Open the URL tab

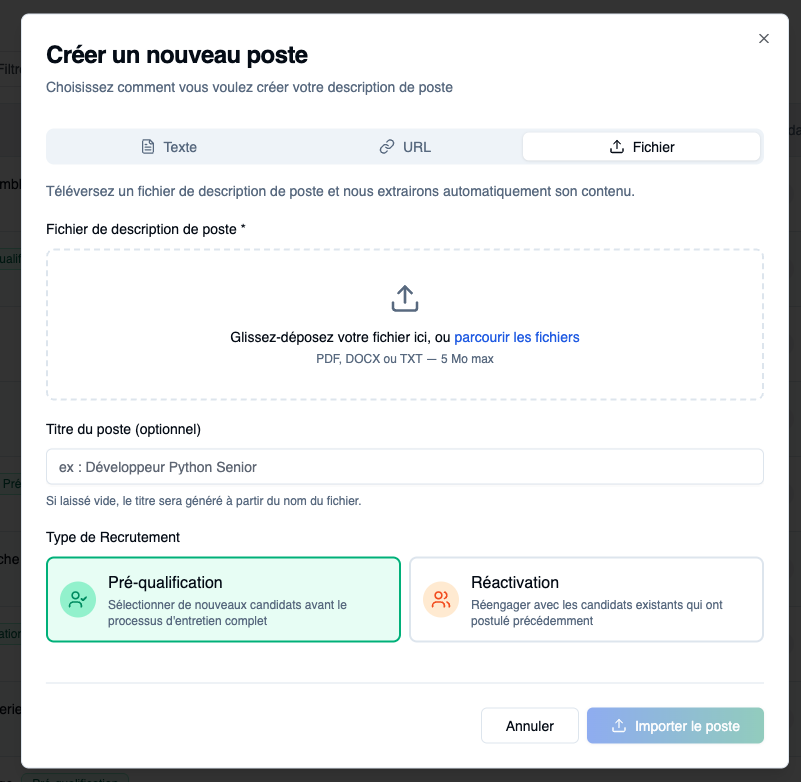tap(405, 147)
